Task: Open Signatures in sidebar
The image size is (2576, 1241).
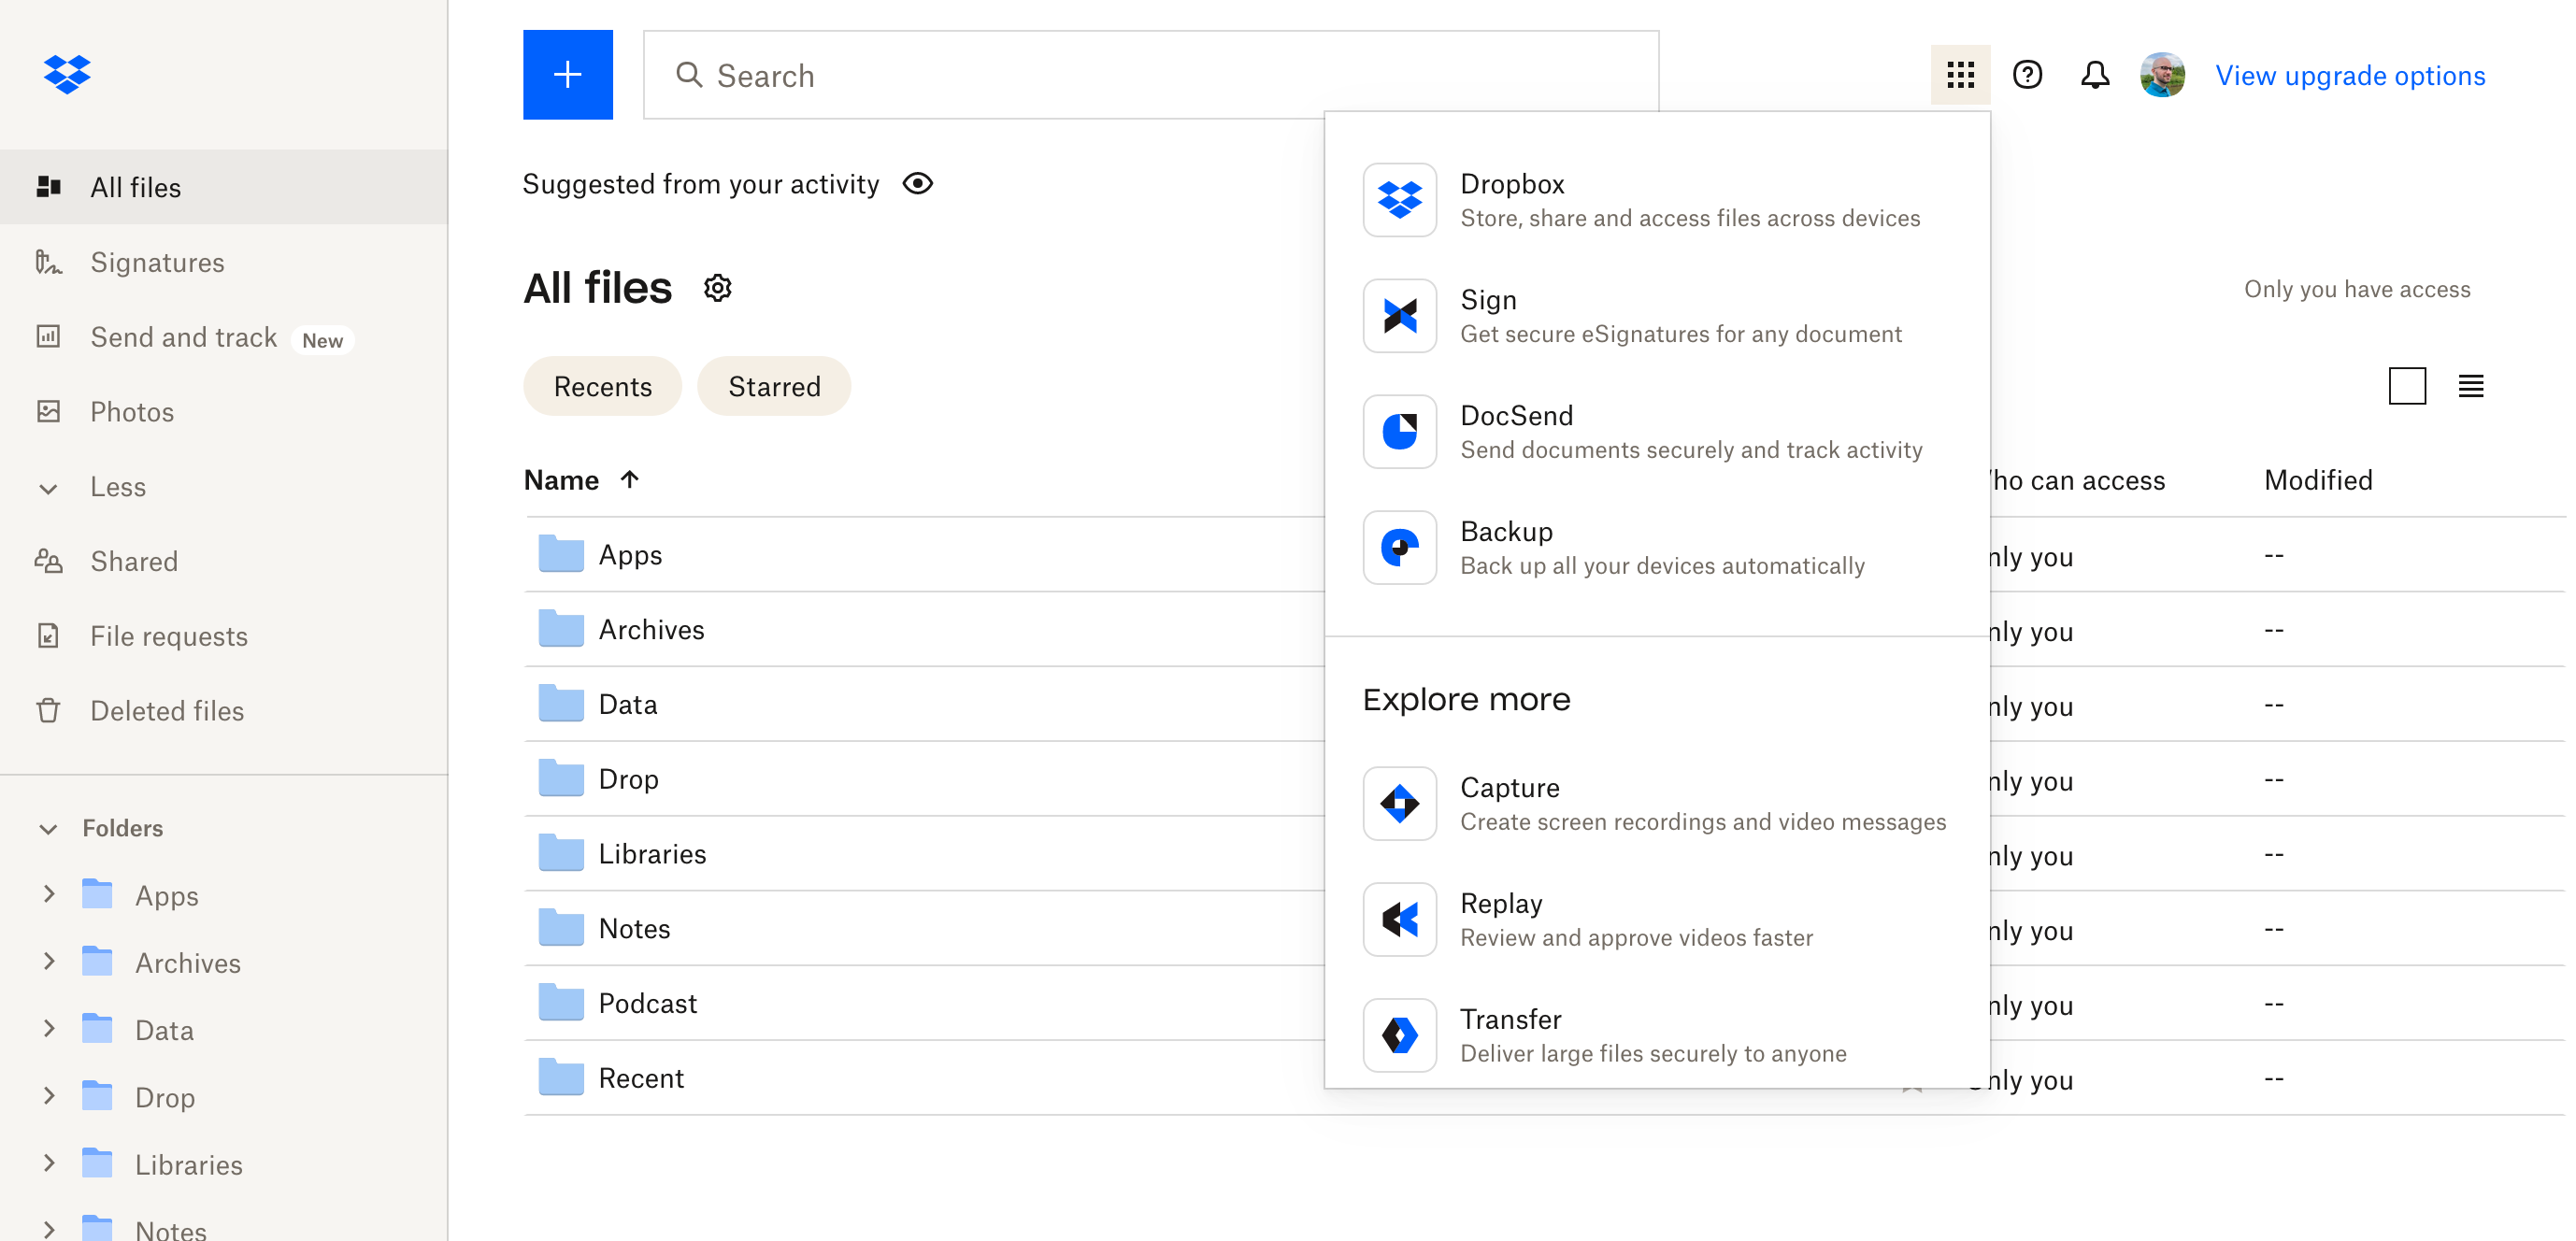Action: (224, 262)
